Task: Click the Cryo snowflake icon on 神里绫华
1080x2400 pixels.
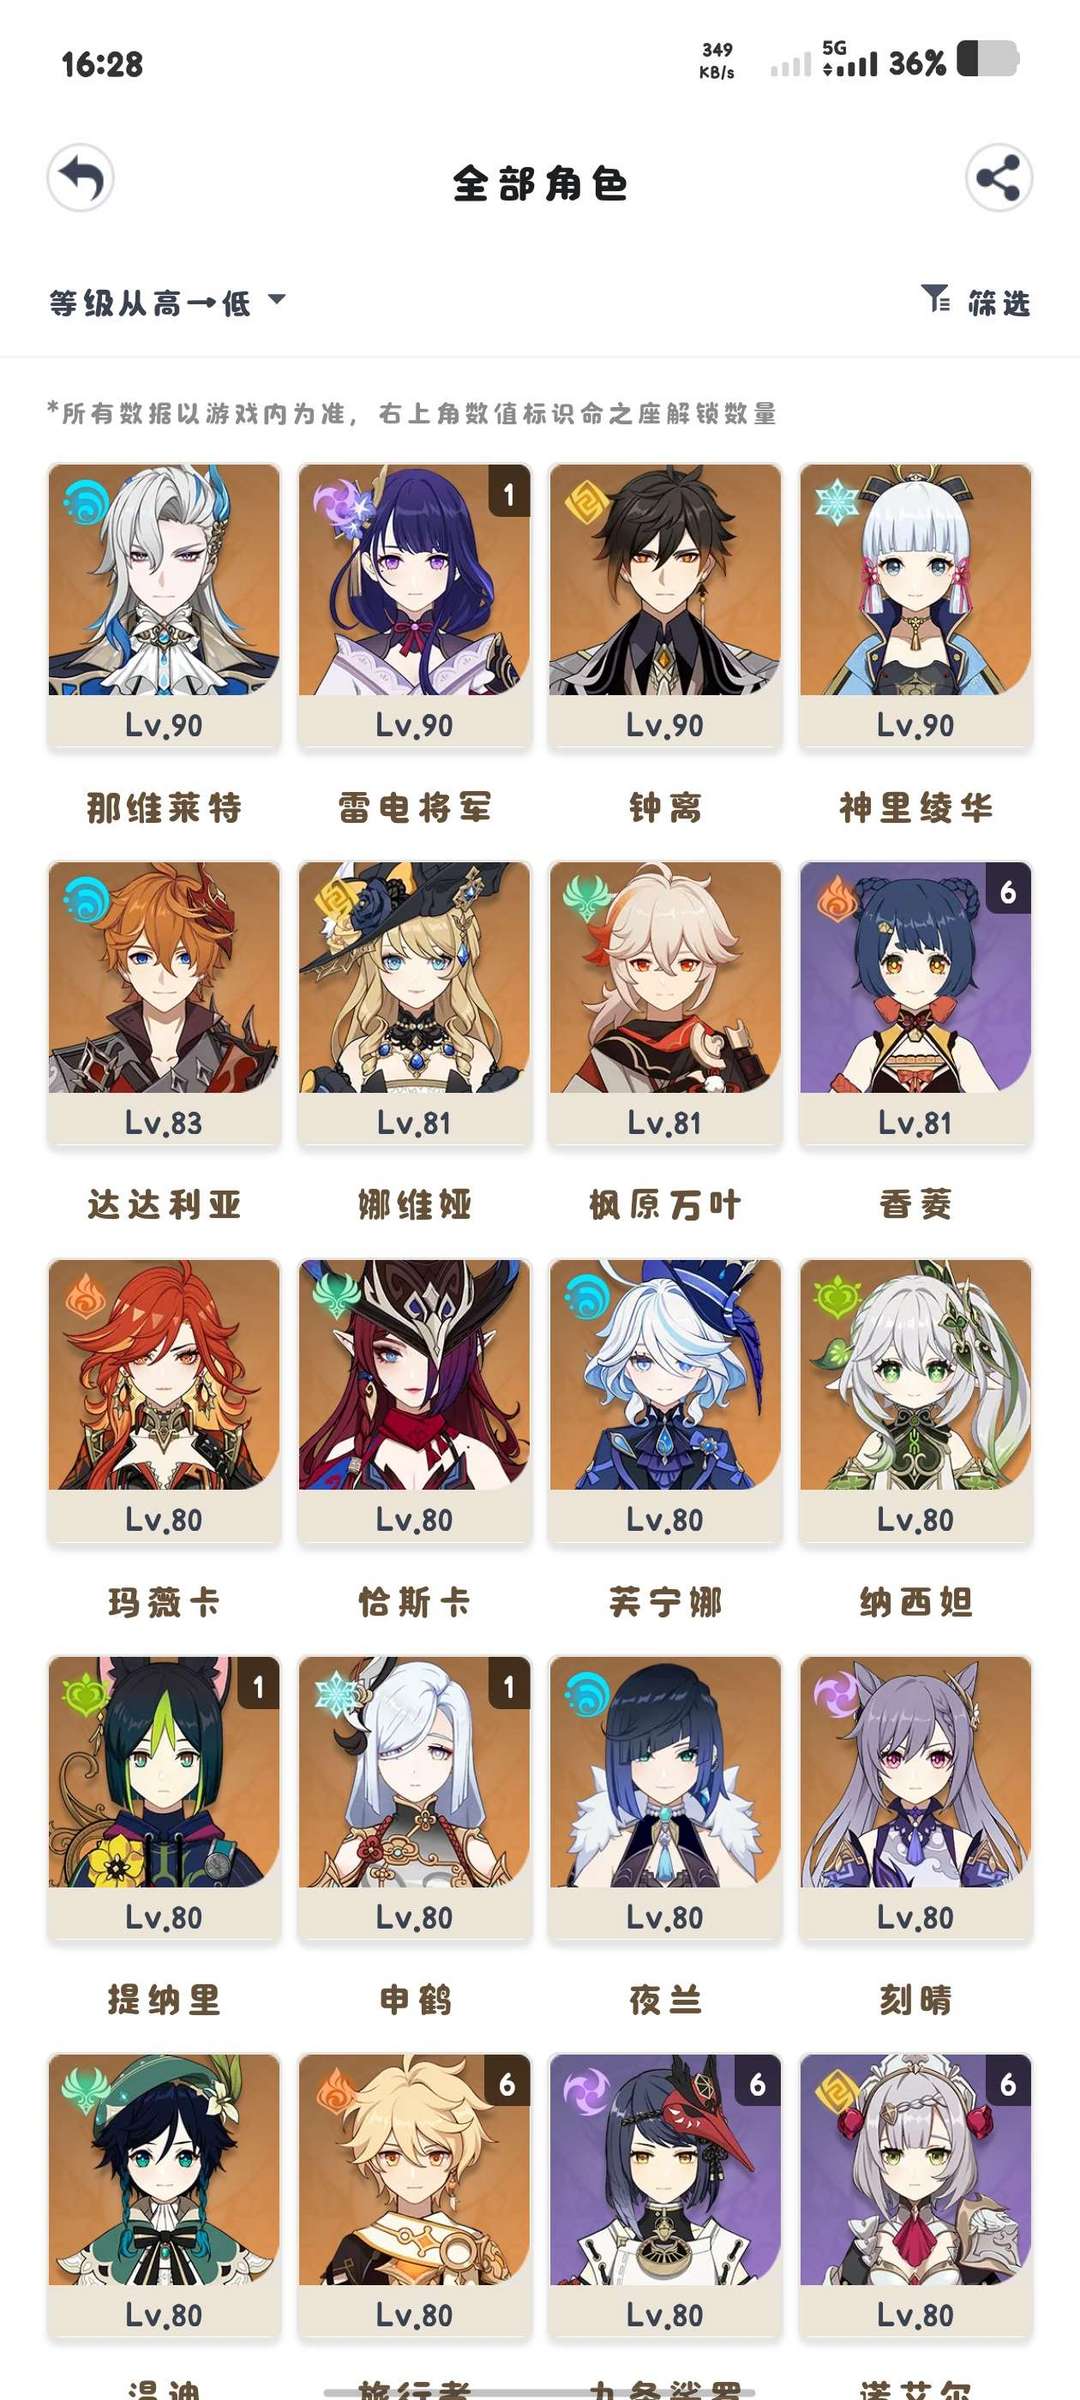Action: pos(836,501)
